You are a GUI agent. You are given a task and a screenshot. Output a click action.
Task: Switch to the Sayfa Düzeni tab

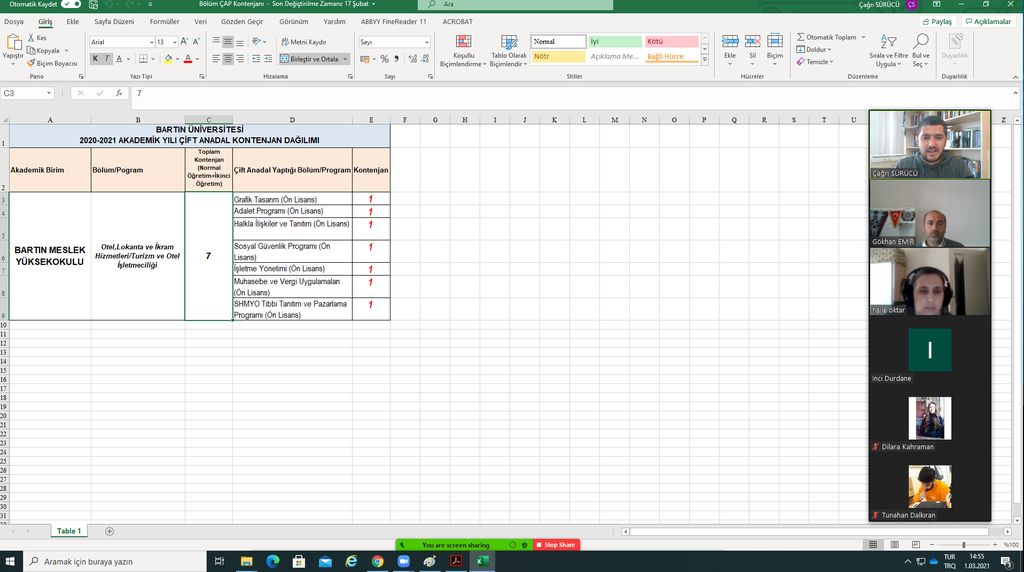[116, 21]
